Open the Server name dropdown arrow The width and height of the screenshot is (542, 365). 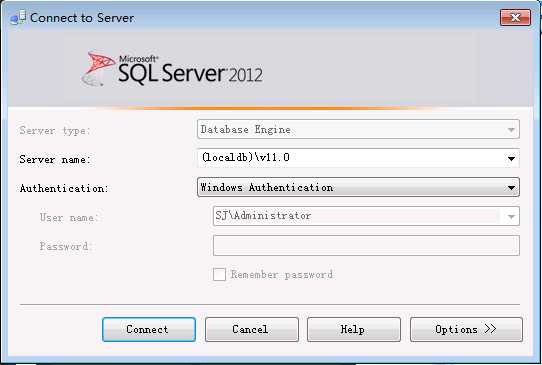[x=511, y=159]
